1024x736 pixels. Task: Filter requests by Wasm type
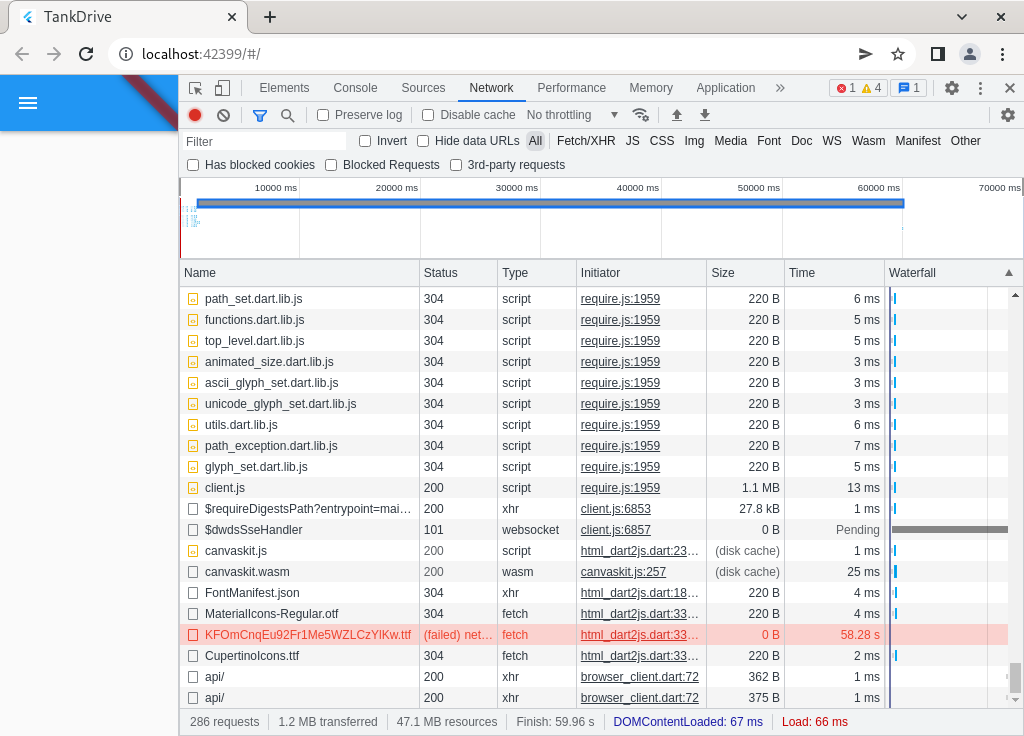(x=869, y=141)
